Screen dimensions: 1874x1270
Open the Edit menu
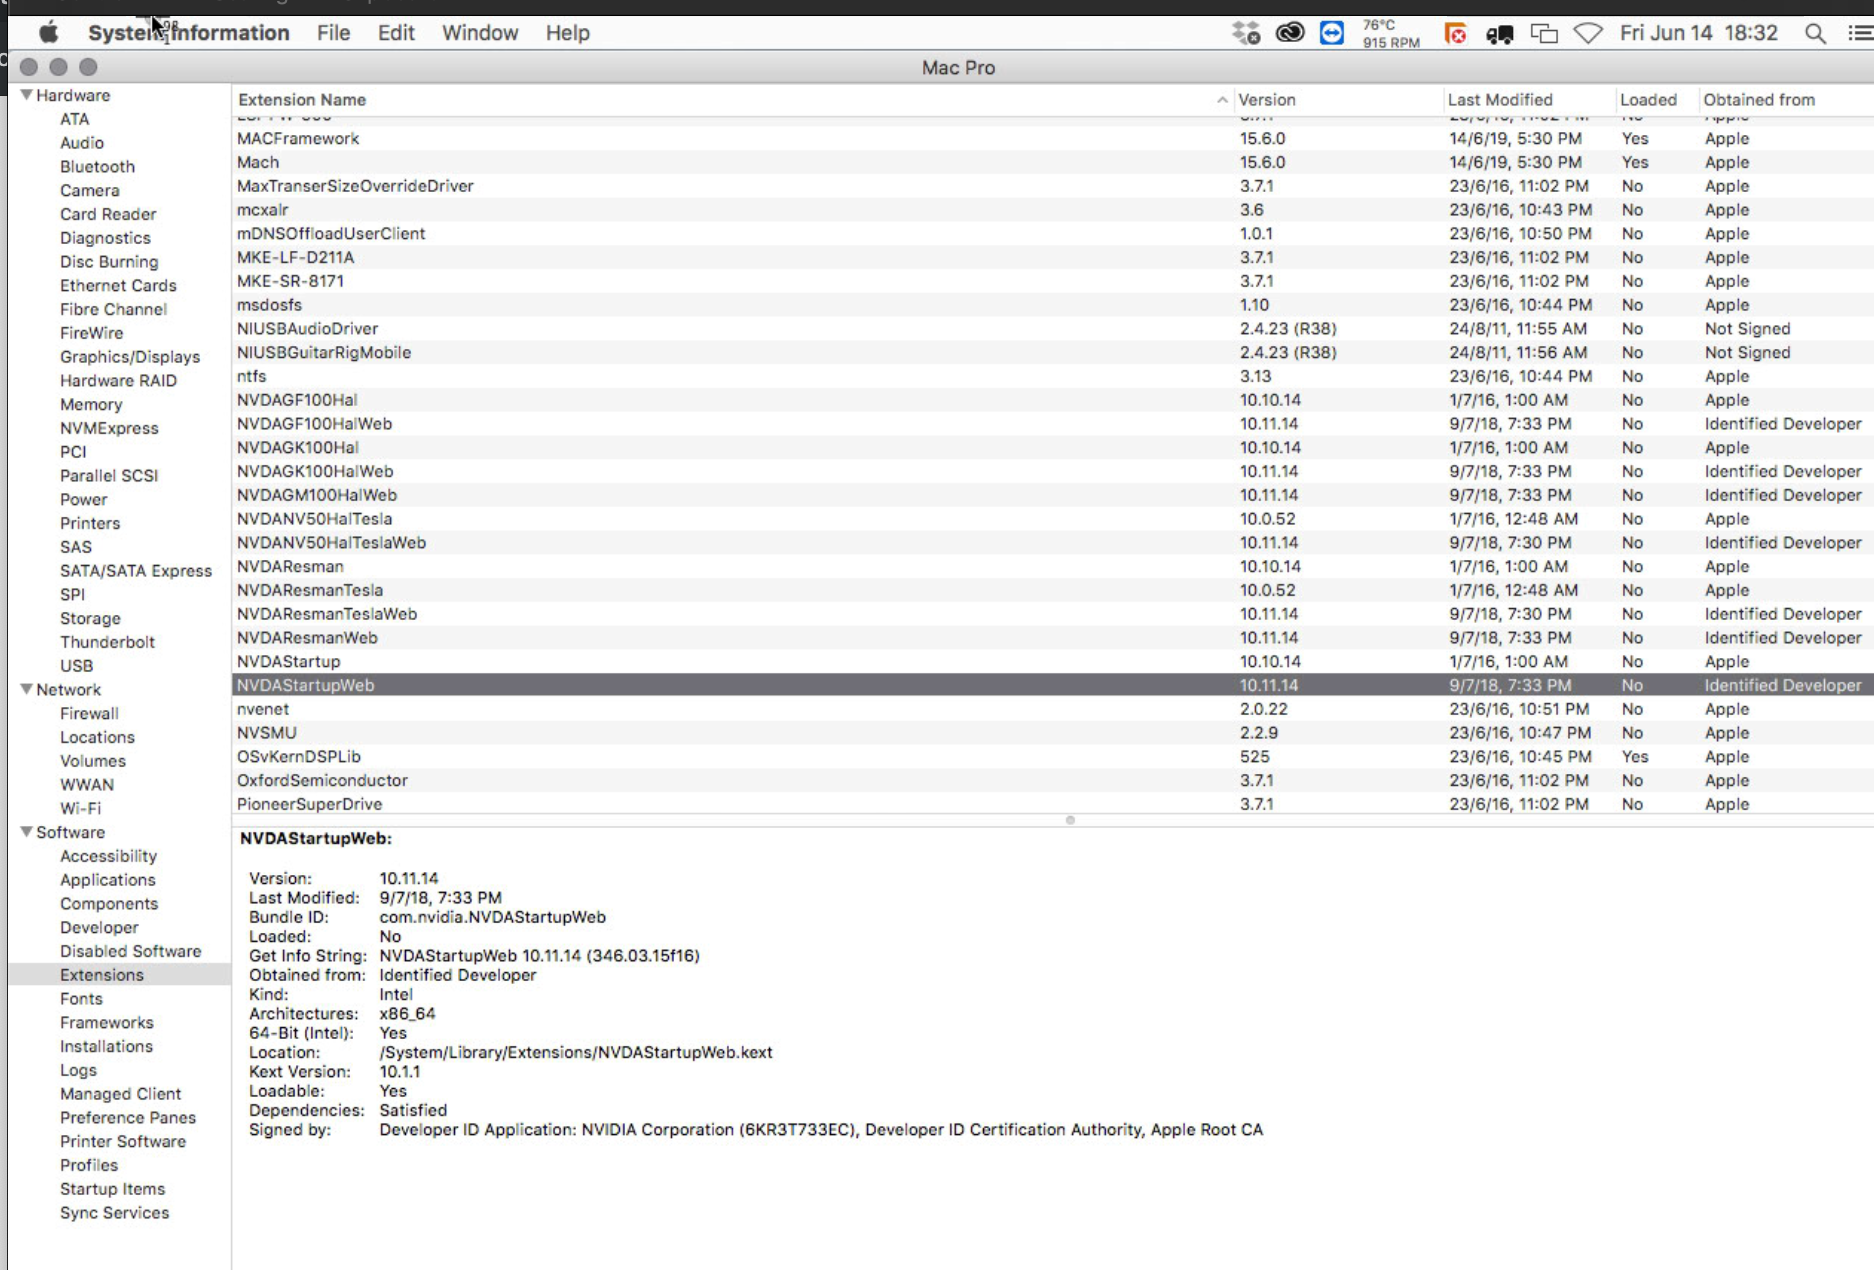pyautogui.click(x=396, y=33)
